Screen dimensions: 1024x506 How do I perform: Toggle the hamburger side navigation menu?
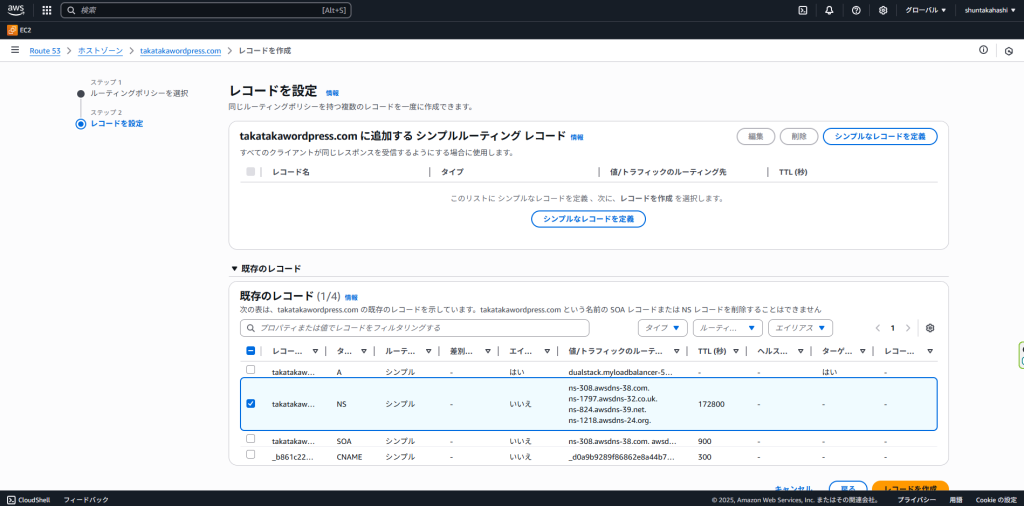coord(15,50)
